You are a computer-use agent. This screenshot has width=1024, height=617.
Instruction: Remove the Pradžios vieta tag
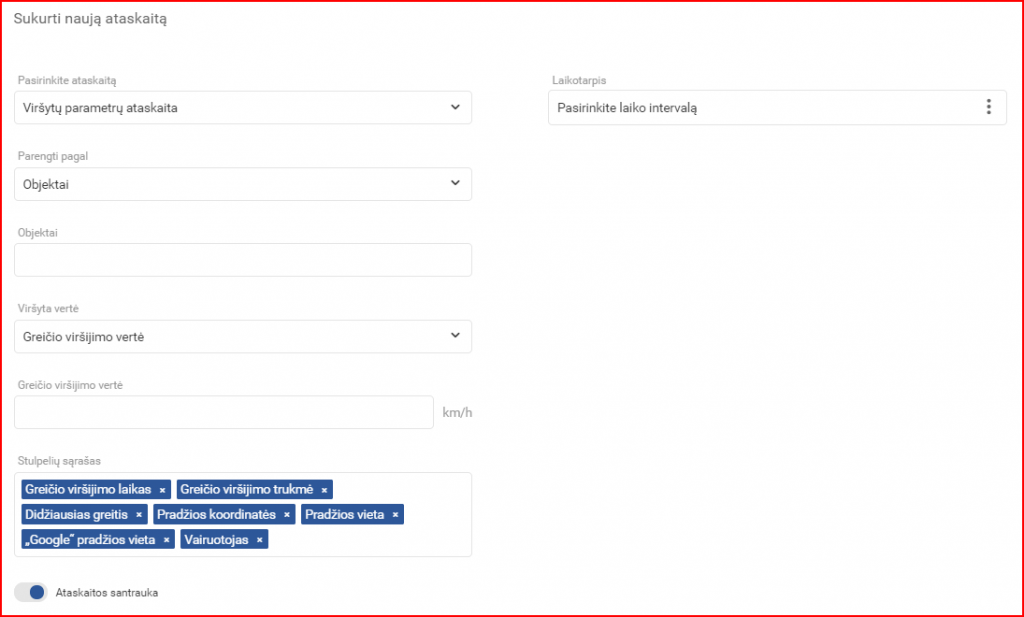click(395, 514)
